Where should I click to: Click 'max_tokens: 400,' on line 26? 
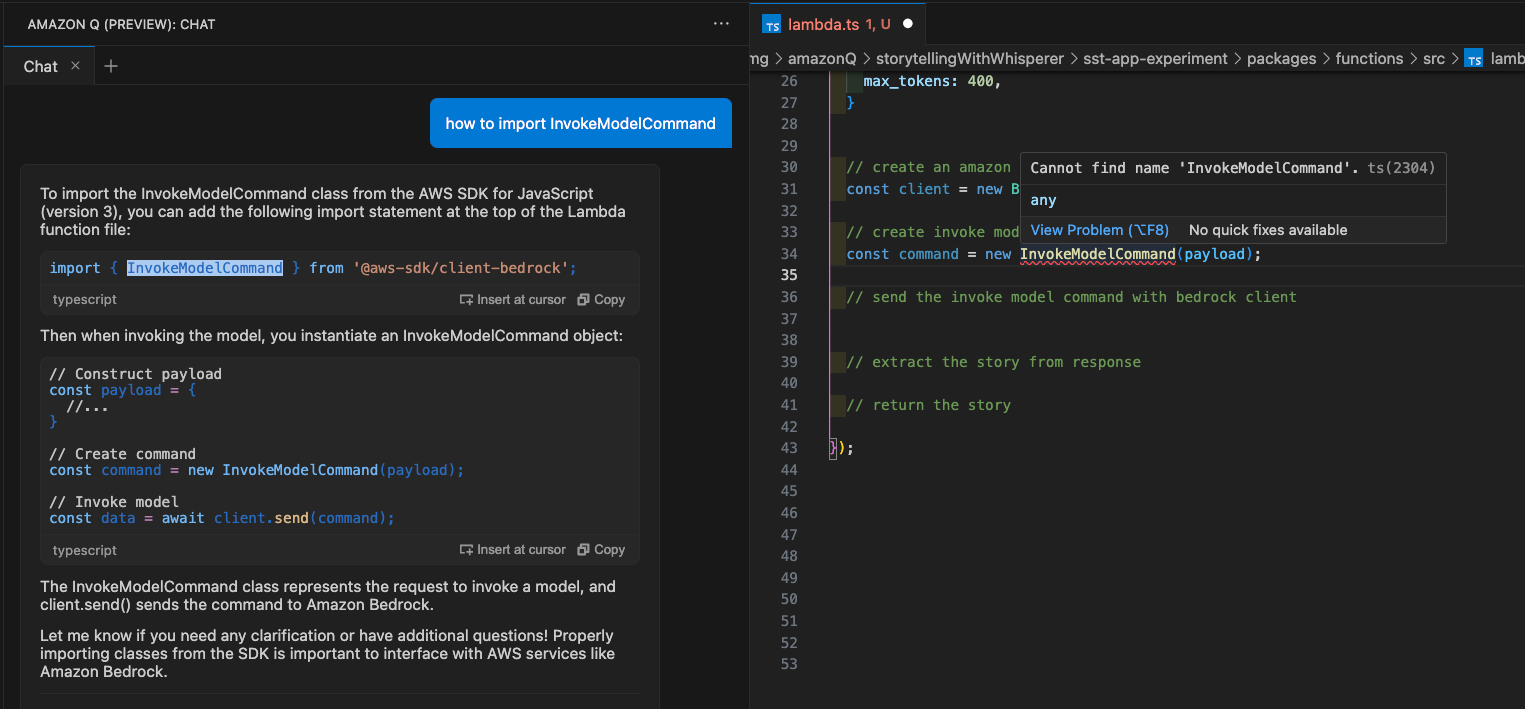(x=932, y=81)
